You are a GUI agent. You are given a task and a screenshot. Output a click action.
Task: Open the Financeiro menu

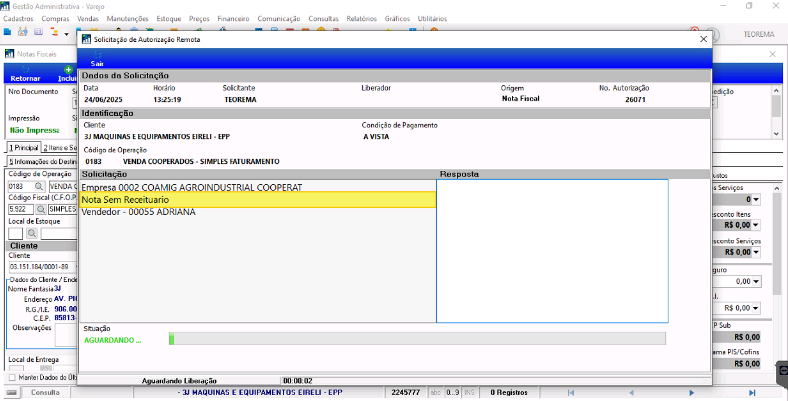click(233, 19)
